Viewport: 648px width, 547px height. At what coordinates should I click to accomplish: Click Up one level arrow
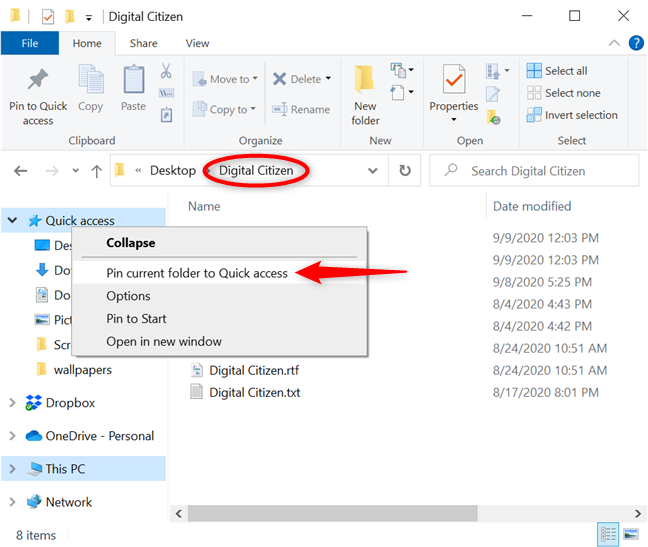pyautogui.click(x=97, y=171)
